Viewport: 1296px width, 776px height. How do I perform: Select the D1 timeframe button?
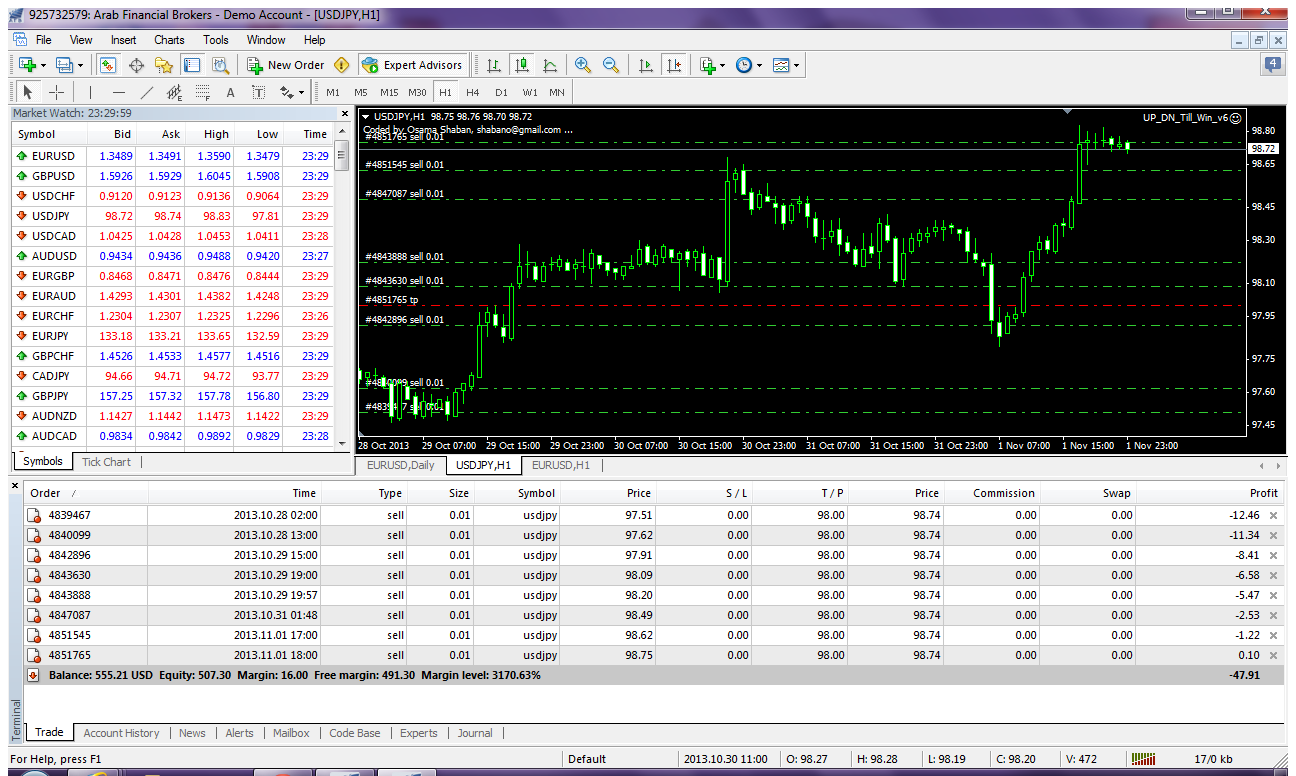501,92
